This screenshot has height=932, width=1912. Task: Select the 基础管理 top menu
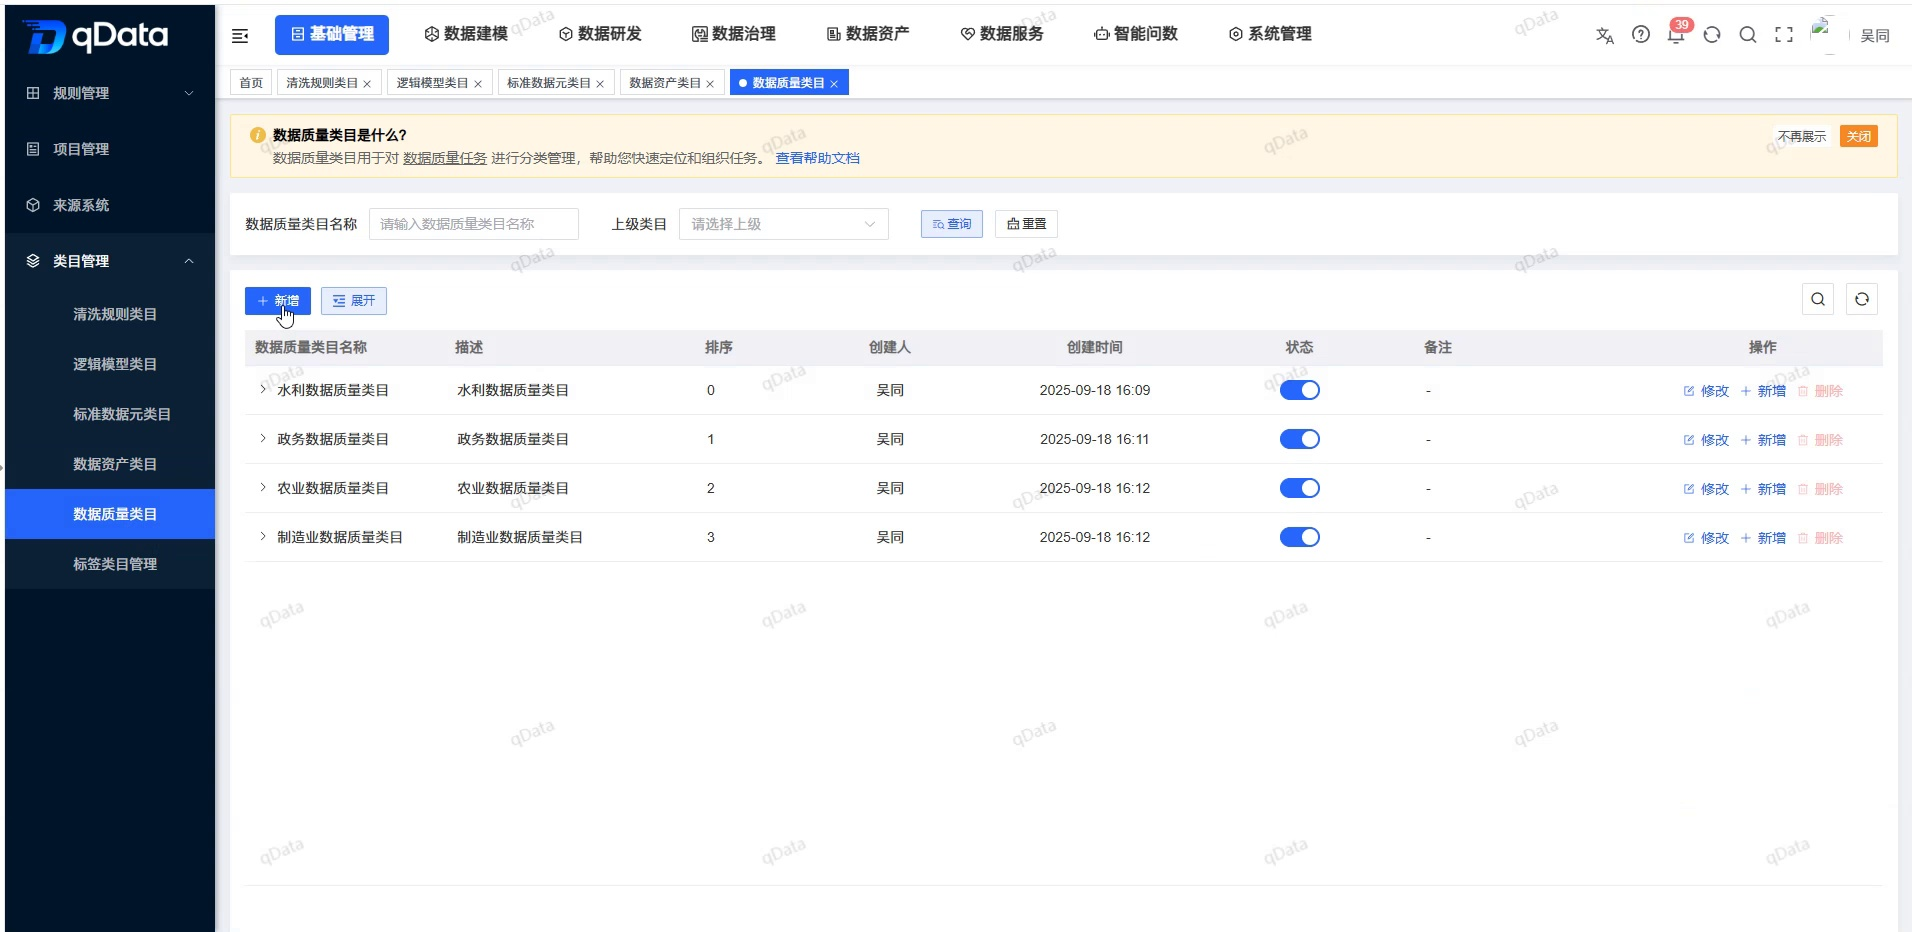(x=332, y=34)
